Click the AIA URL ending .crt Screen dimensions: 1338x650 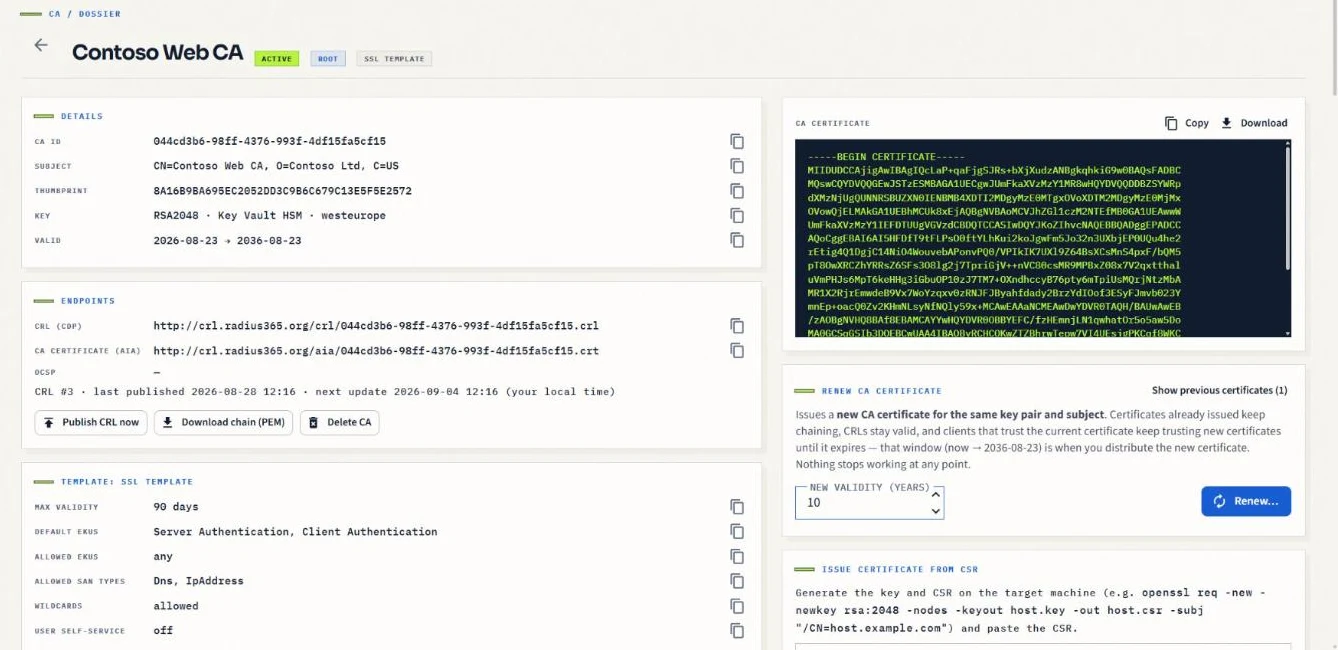(376, 351)
